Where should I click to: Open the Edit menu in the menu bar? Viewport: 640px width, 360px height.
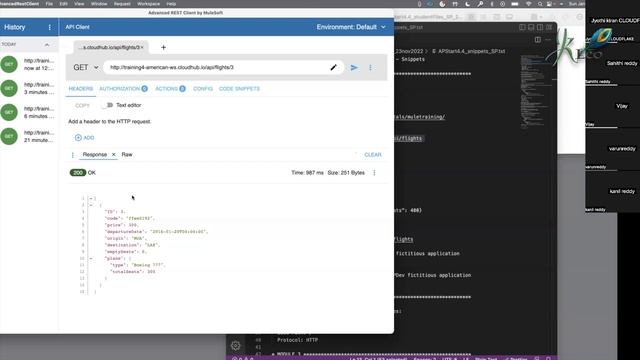[x=64, y=4]
